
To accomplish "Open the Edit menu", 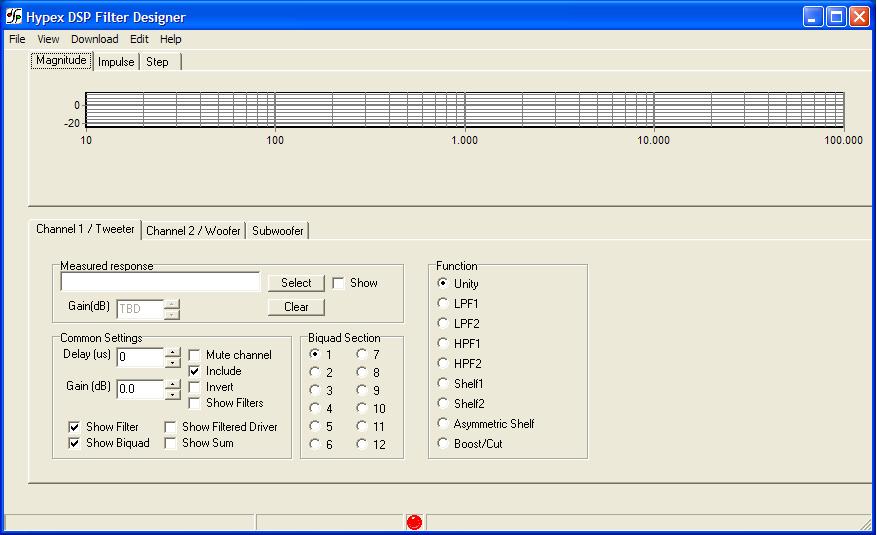I will (x=139, y=39).
